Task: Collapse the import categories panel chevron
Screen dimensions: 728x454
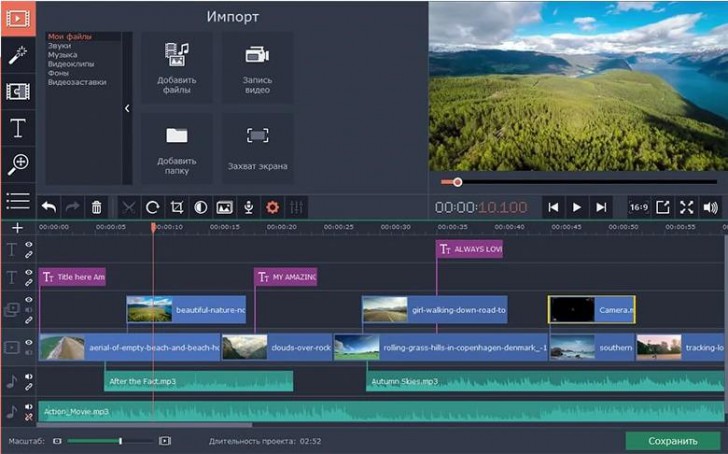Action: (x=127, y=108)
